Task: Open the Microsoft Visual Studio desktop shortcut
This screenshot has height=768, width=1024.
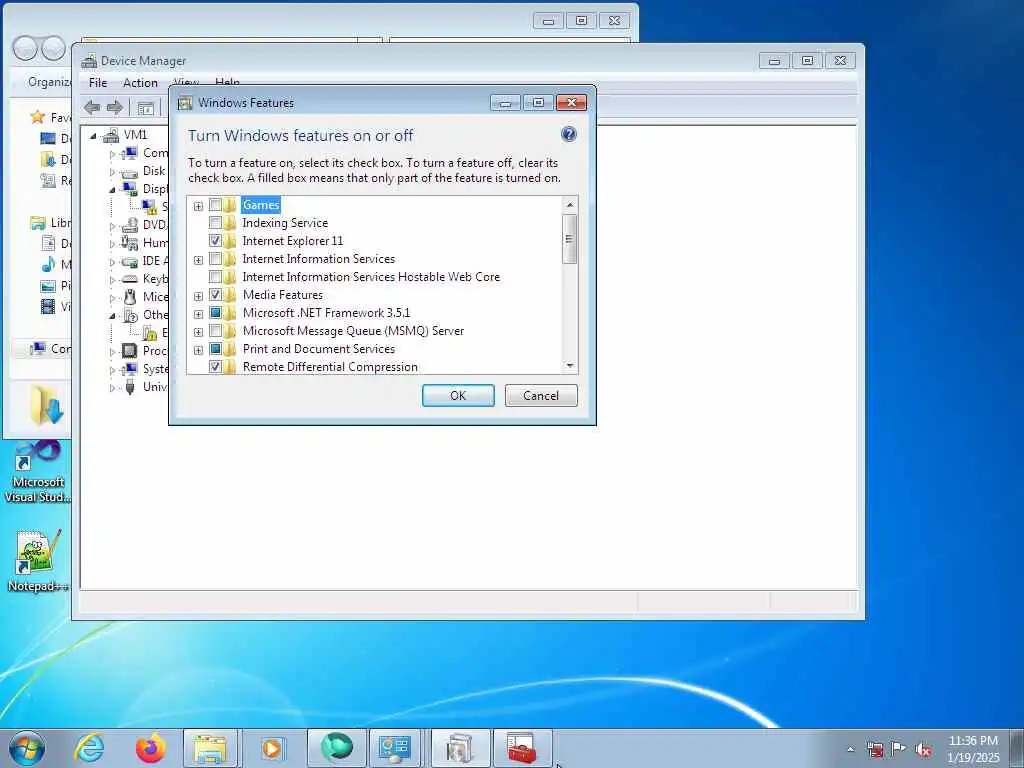Action: pyautogui.click(x=38, y=472)
